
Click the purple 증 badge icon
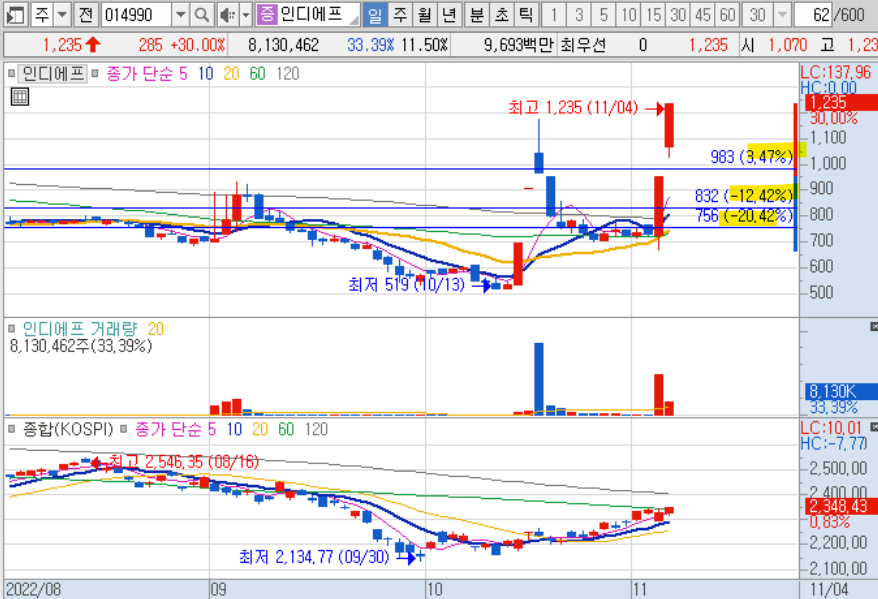click(267, 14)
